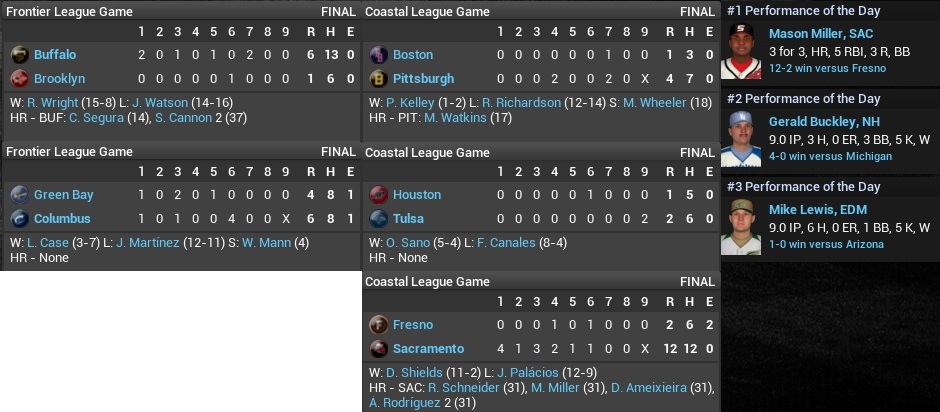Click the Columbus team logo icon

[19, 218]
